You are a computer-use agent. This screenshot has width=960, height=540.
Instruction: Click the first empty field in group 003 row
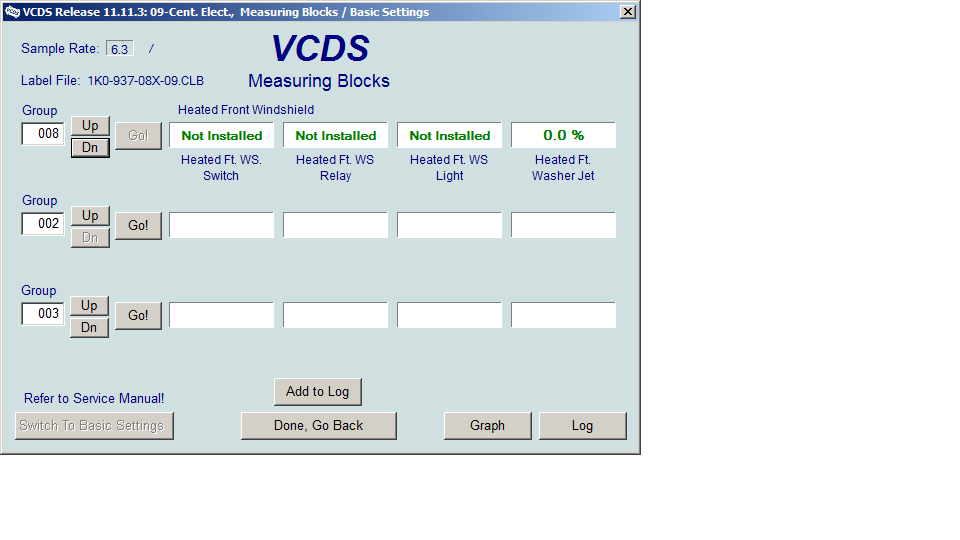point(222,315)
